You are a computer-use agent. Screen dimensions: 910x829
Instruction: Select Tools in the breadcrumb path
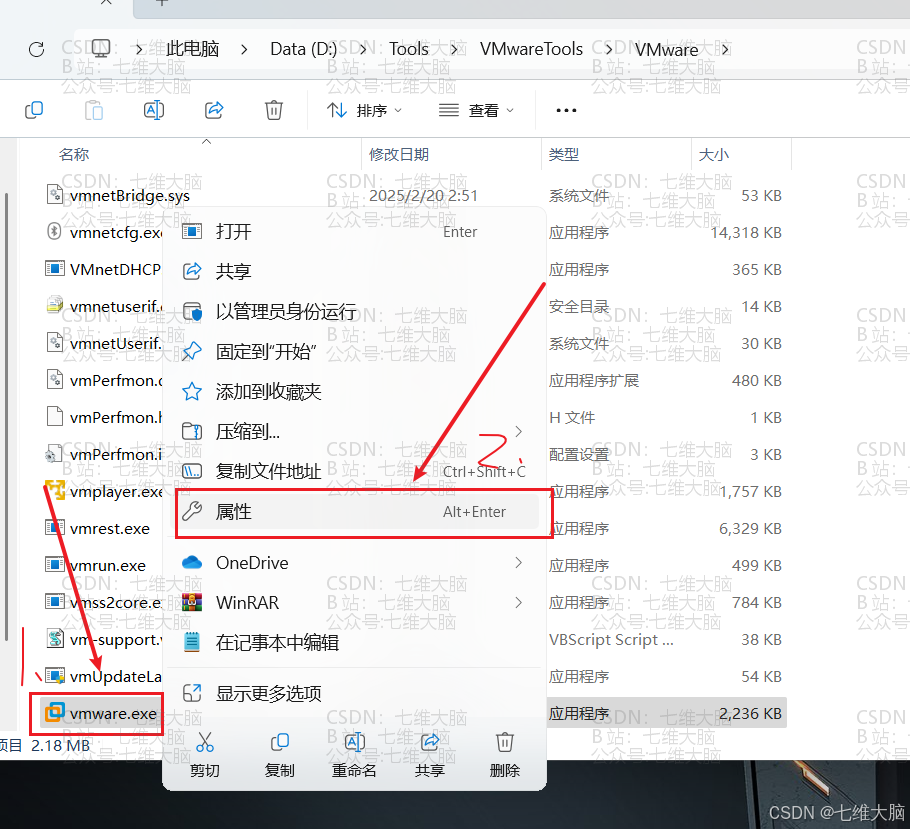point(409,49)
